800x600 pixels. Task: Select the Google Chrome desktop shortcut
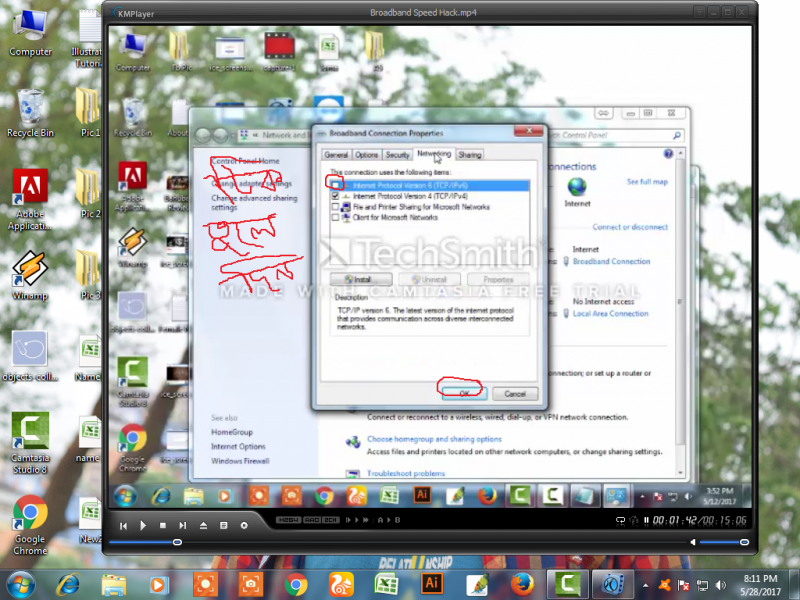point(30,524)
